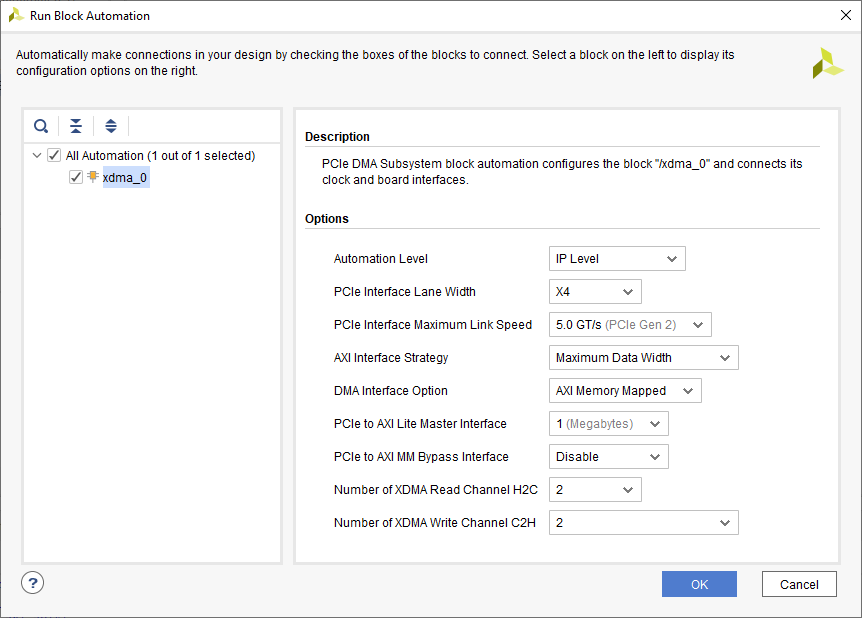The image size is (862, 618).
Task: Collapse the All Automation tree node
Action: pyautogui.click(x=37, y=156)
